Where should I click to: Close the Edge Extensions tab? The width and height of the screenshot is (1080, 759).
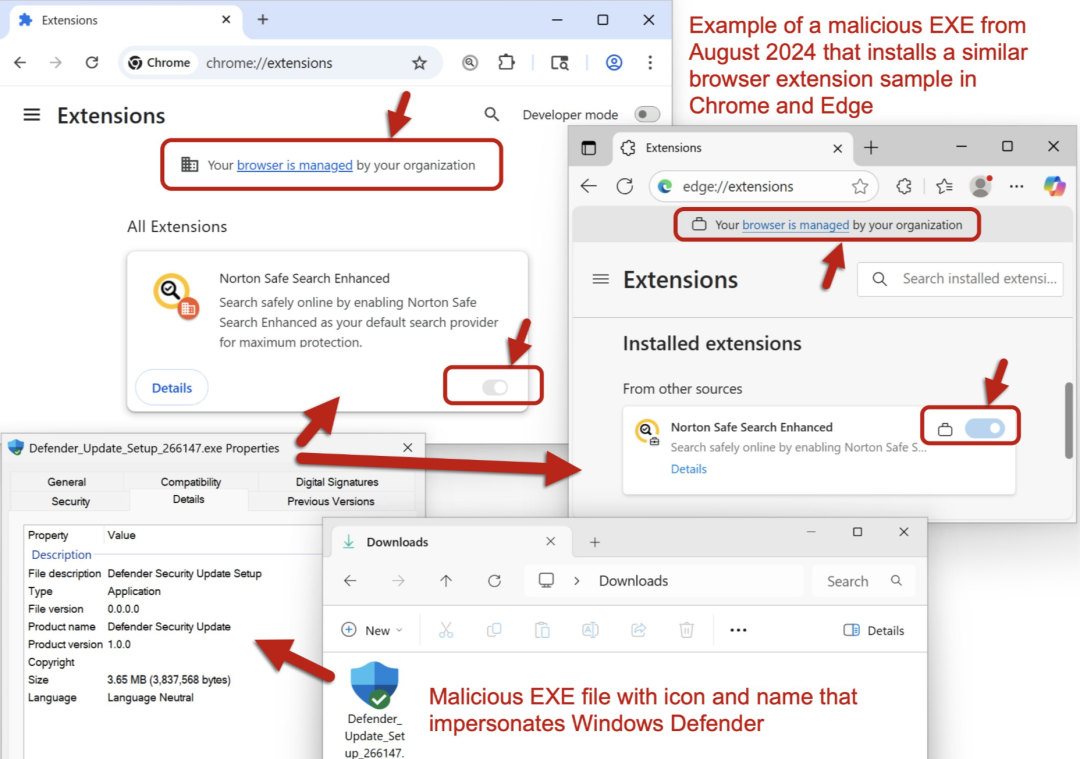click(837, 148)
